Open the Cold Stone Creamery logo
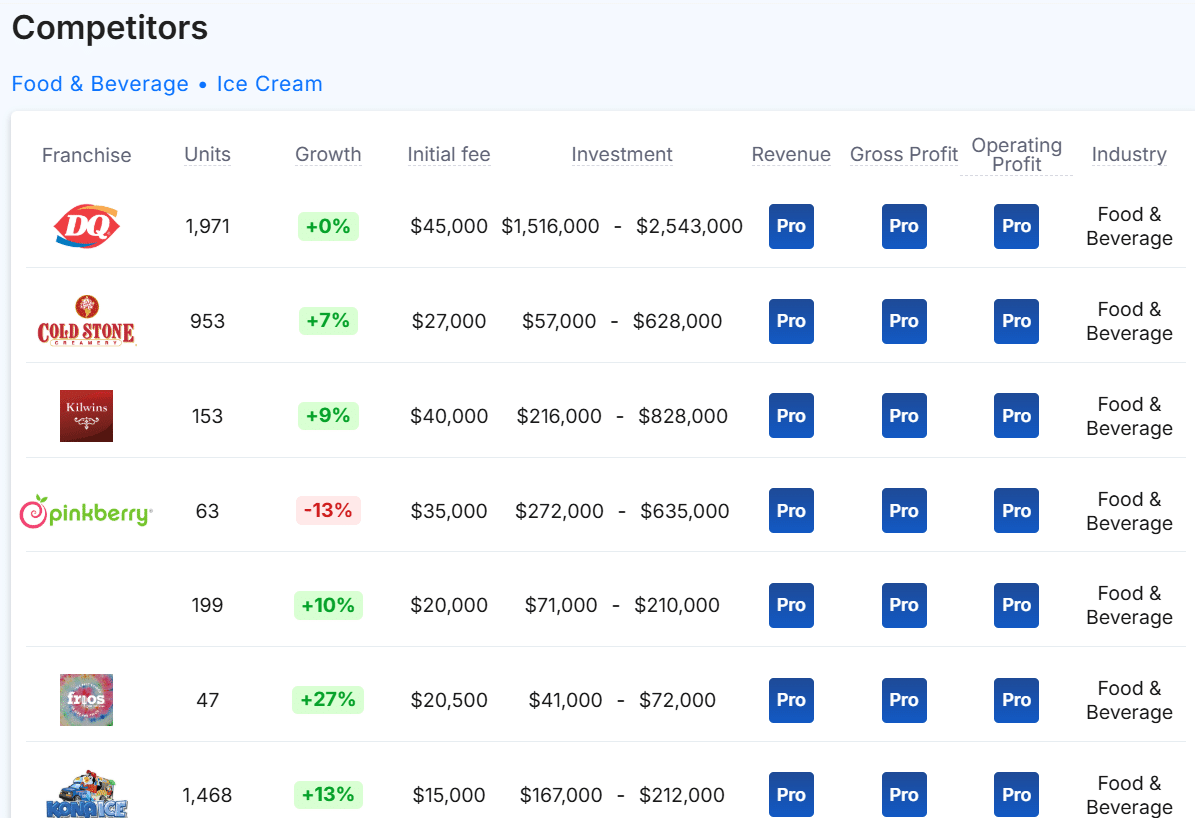 [86, 321]
